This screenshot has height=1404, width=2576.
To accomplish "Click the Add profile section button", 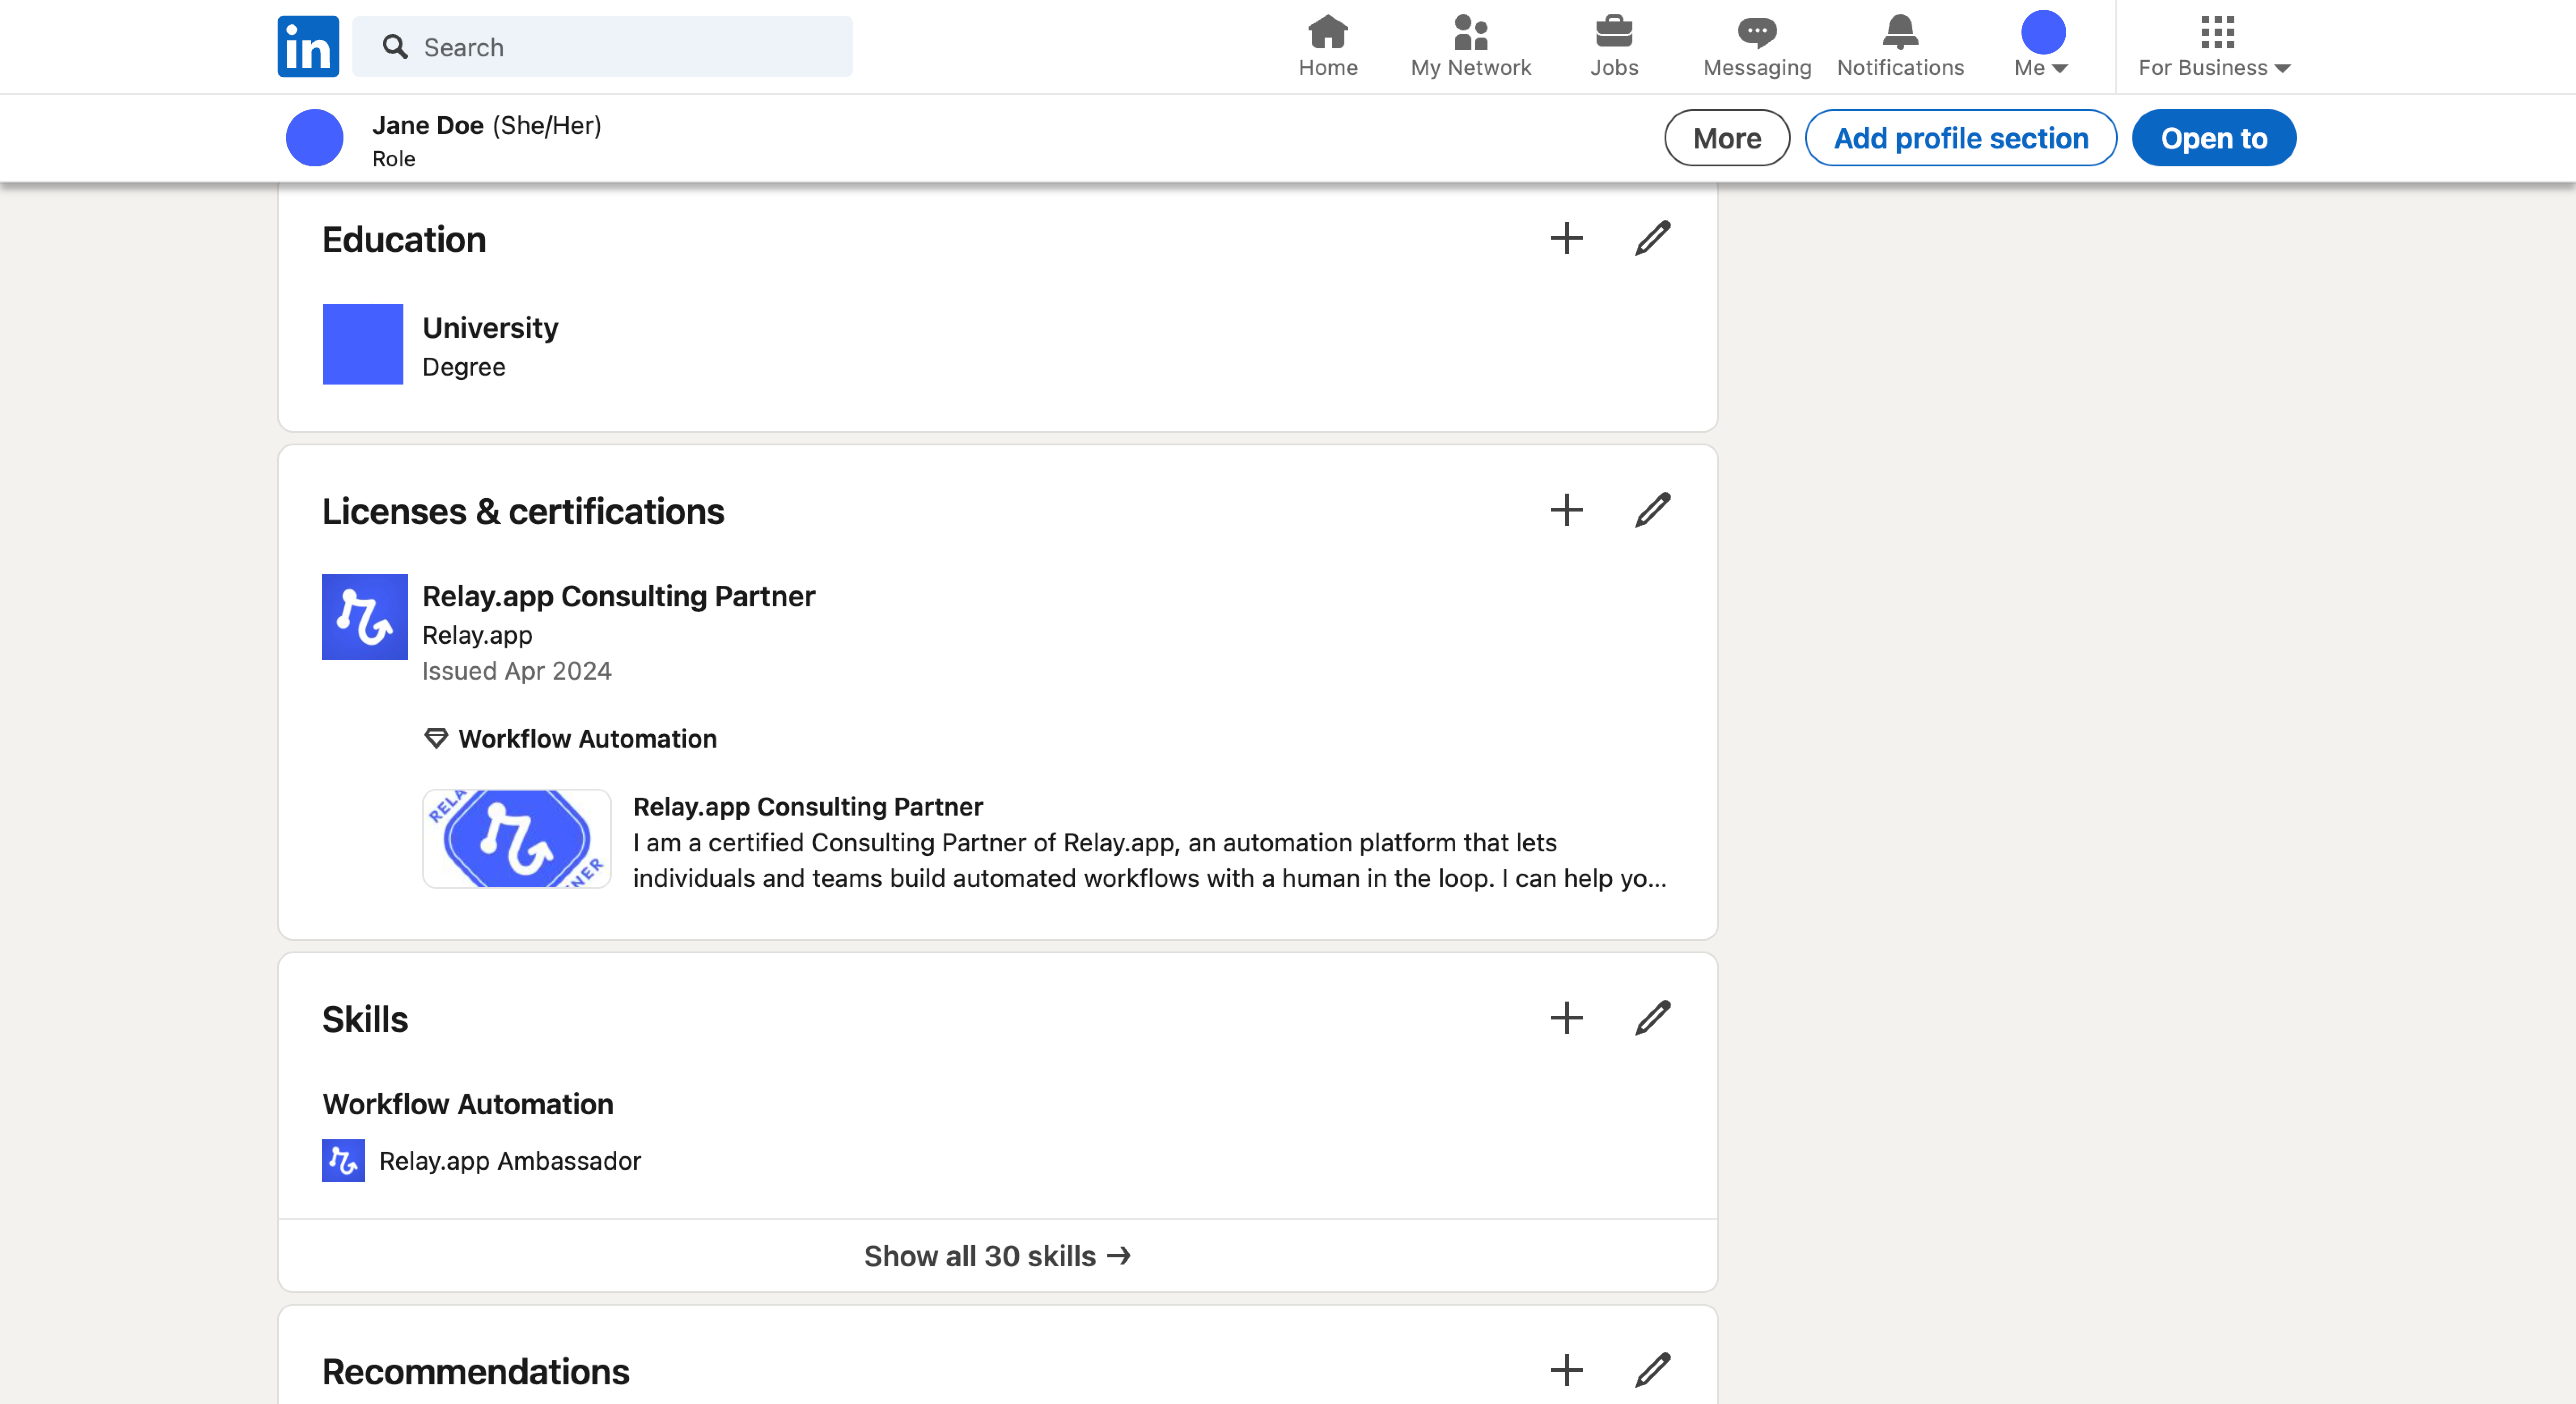I will (x=1960, y=138).
